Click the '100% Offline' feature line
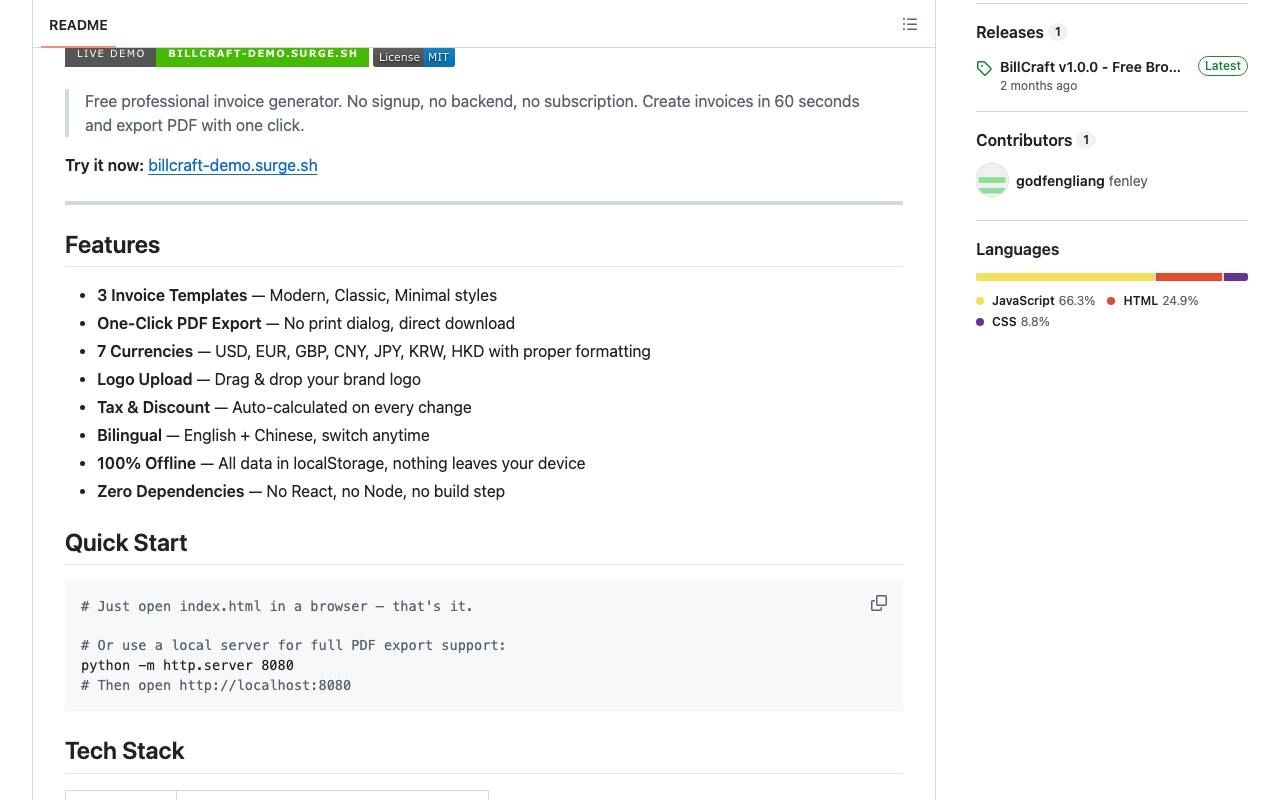Image resolution: width=1280 pixels, height=800 pixels. coord(341,463)
